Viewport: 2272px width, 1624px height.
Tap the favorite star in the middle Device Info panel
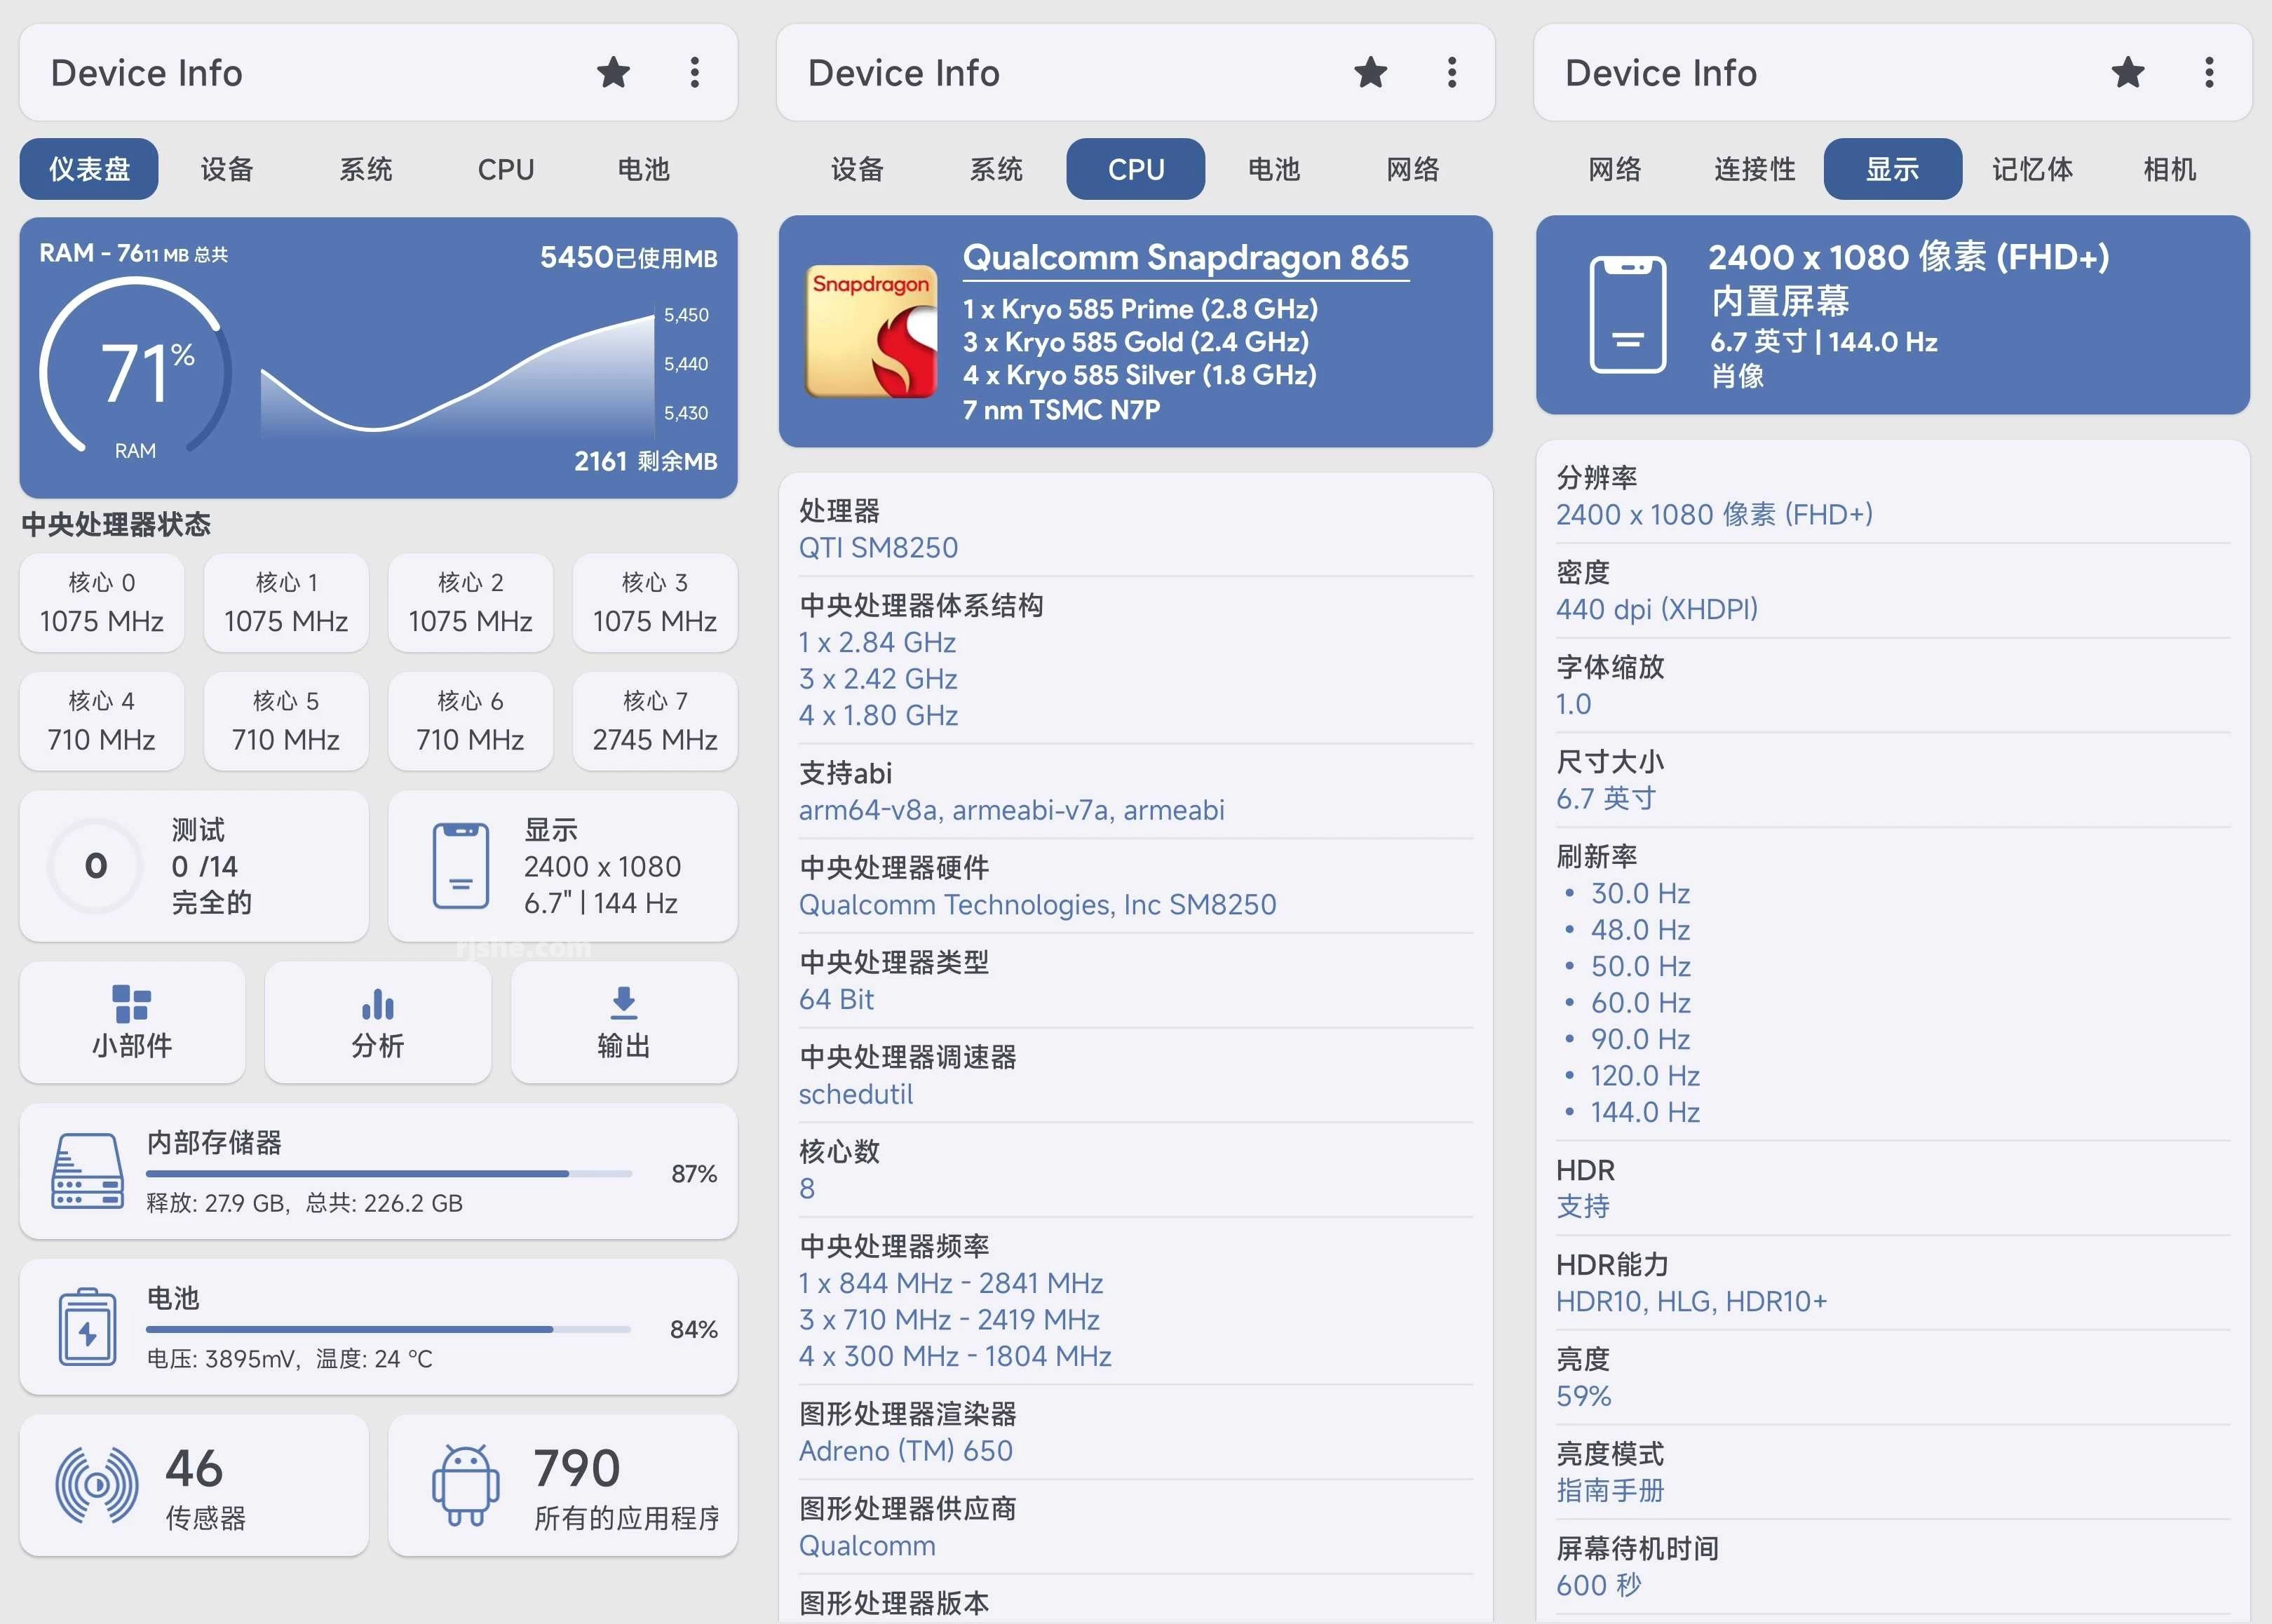point(1370,72)
